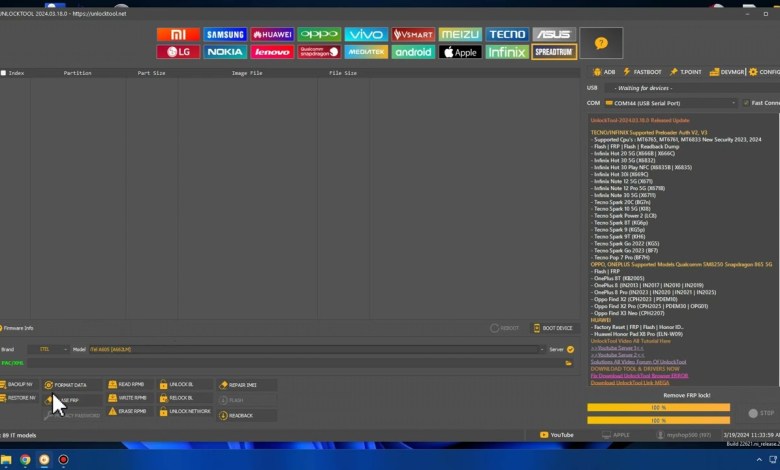
Task: Toggle the Fast Connect checkbox
Action: [746, 103]
